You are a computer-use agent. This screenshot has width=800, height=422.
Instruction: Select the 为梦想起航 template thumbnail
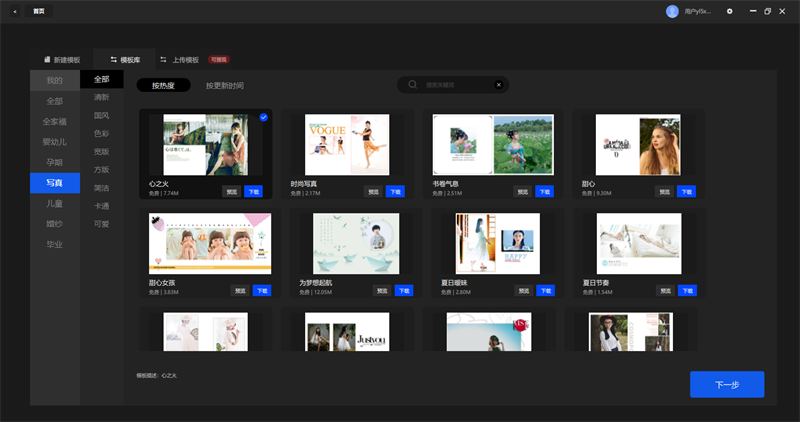point(356,243)
